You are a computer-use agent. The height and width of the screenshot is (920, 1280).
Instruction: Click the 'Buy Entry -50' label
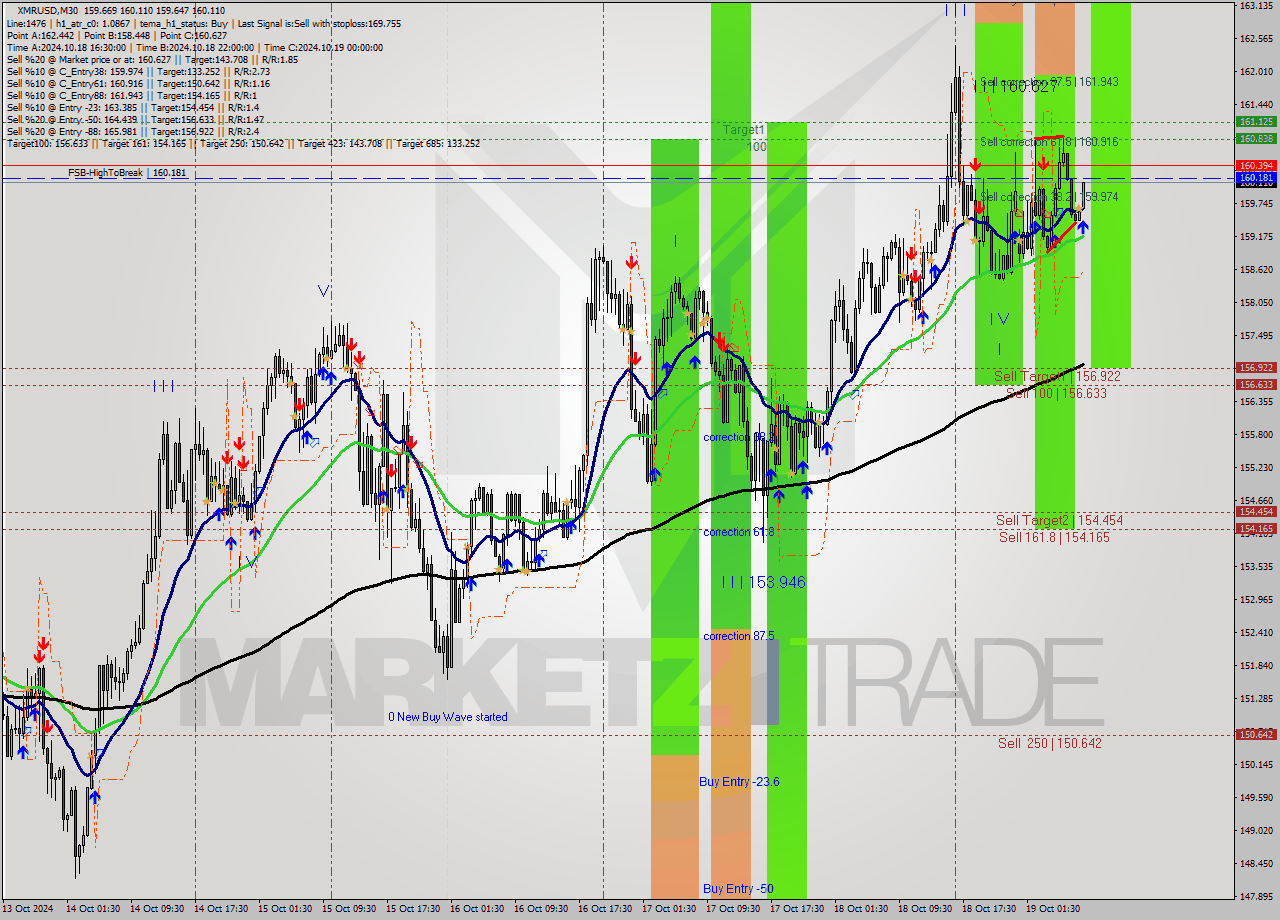click(x=740, y=888)
